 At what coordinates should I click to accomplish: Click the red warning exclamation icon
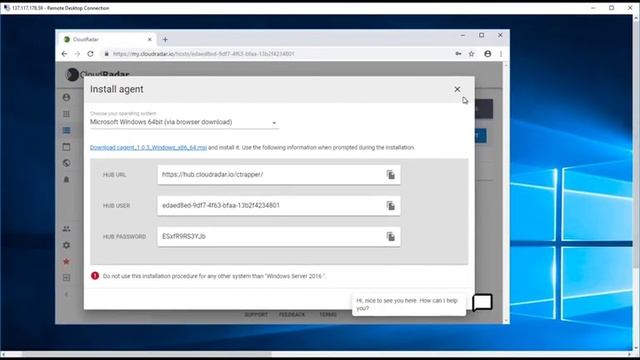[x=95, y=276]
